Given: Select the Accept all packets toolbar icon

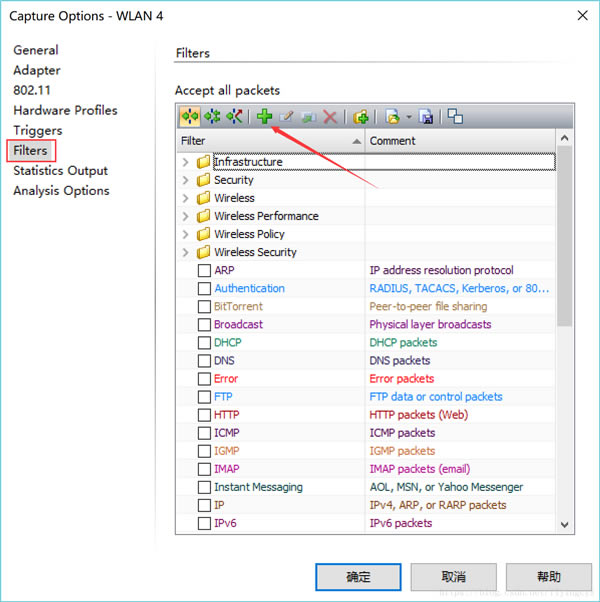Looking at the screenshot, I should coord(189,117).
